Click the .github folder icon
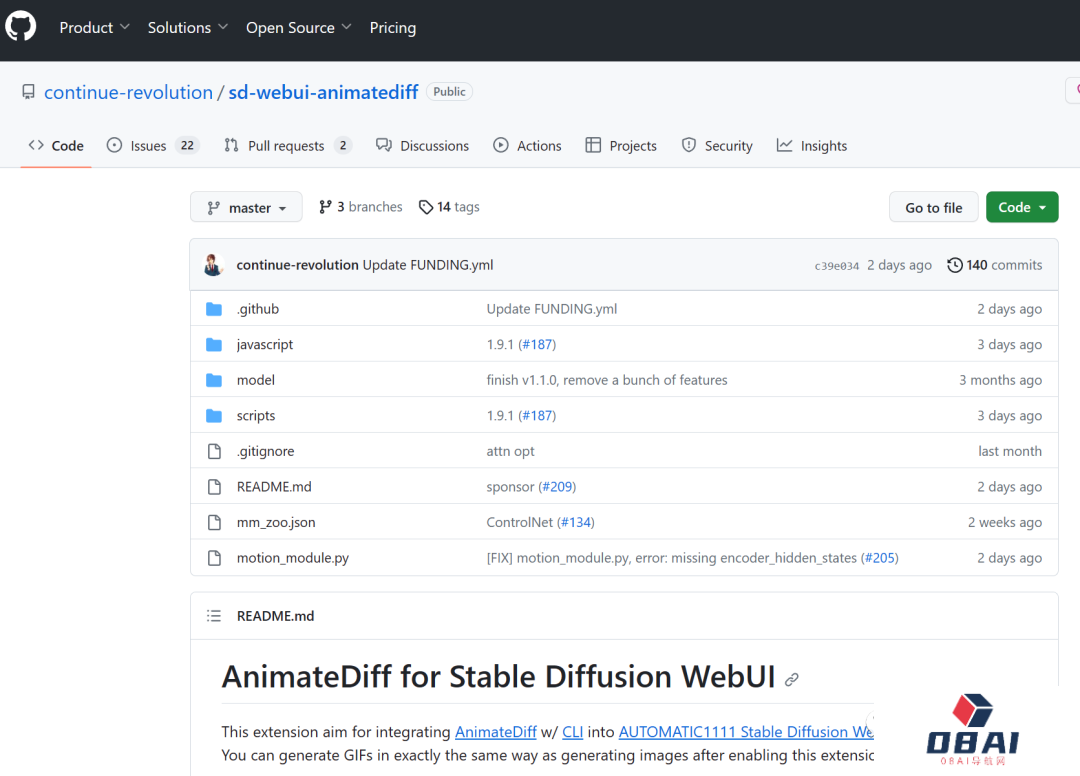Image resolution: width=1080 pixels, height=776 pixels. point(214,309)
